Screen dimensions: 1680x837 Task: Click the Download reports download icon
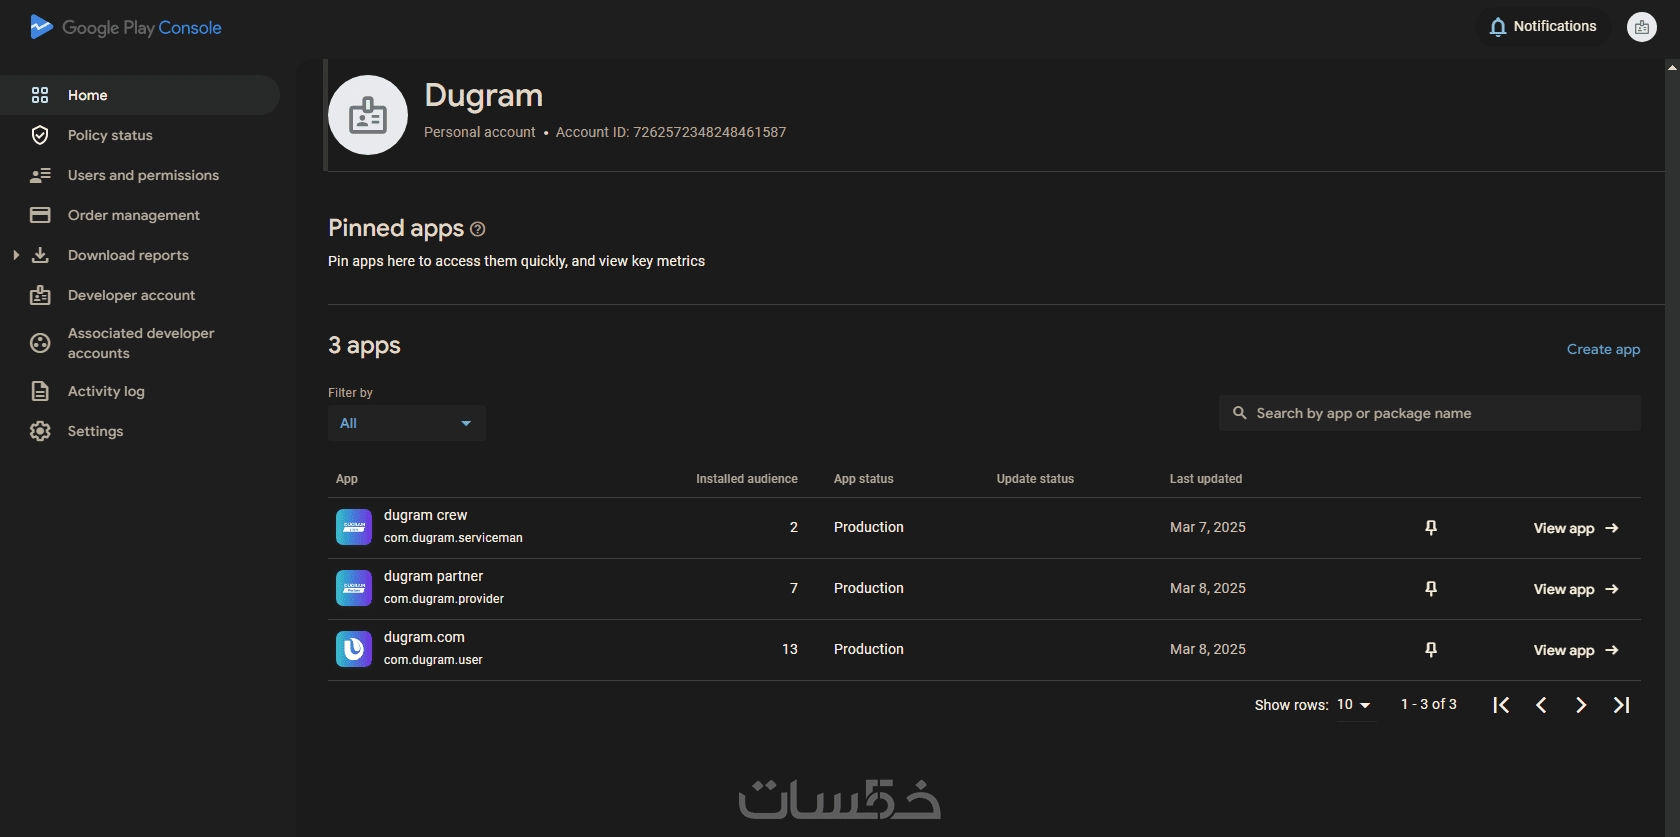(x=40, y=255)
